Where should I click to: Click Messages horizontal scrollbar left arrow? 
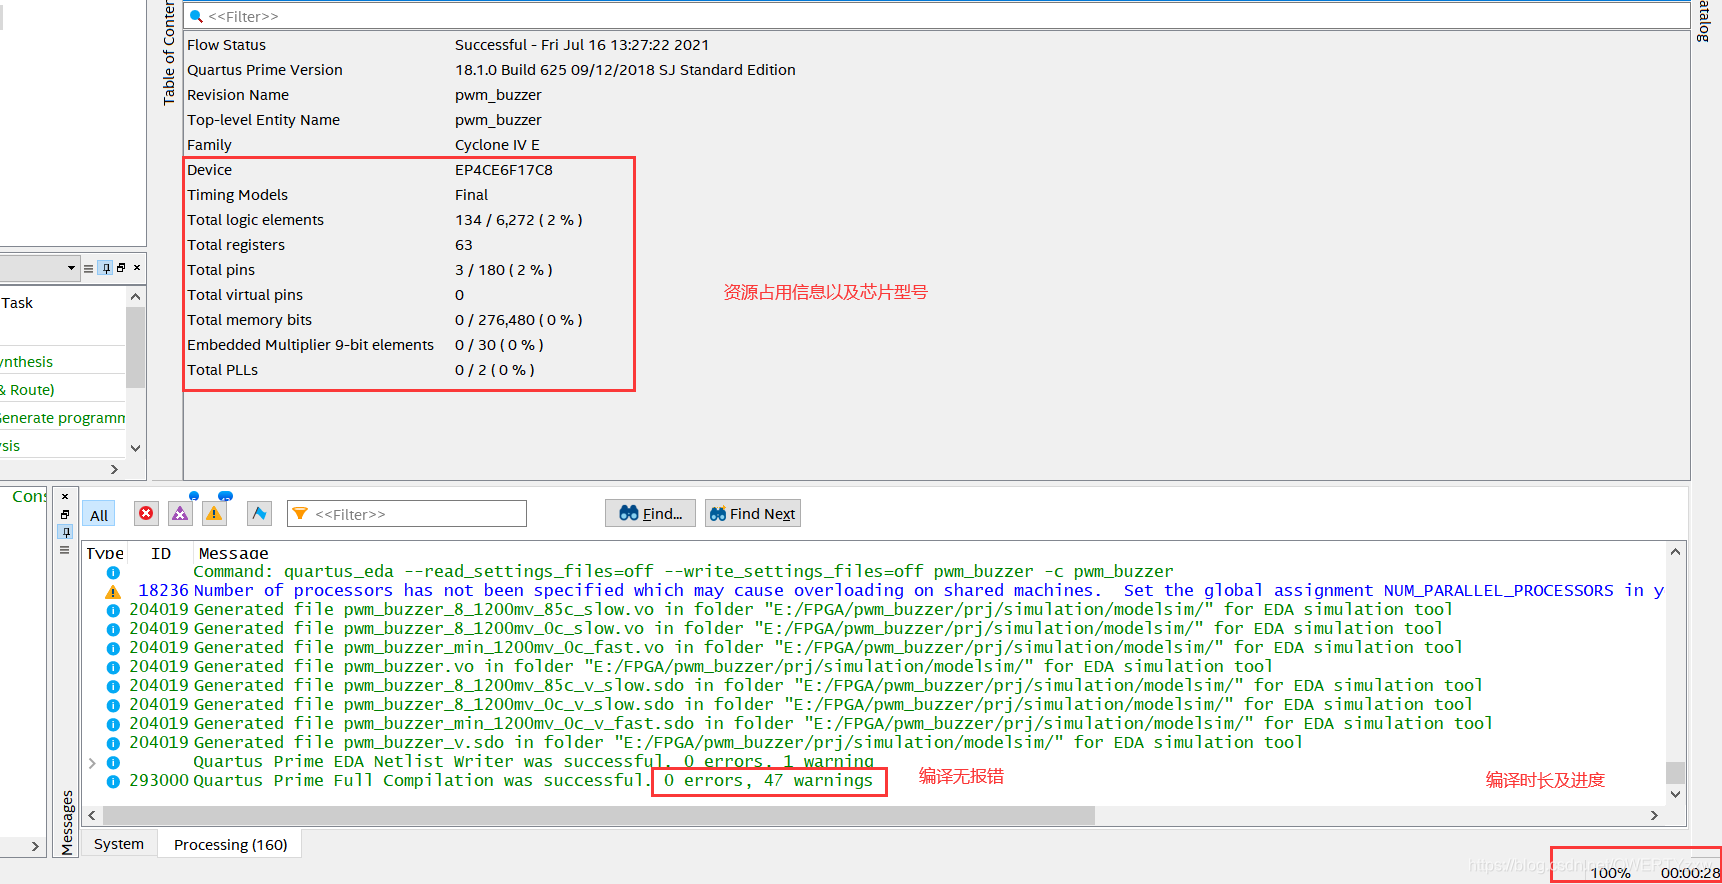point(92,815)
